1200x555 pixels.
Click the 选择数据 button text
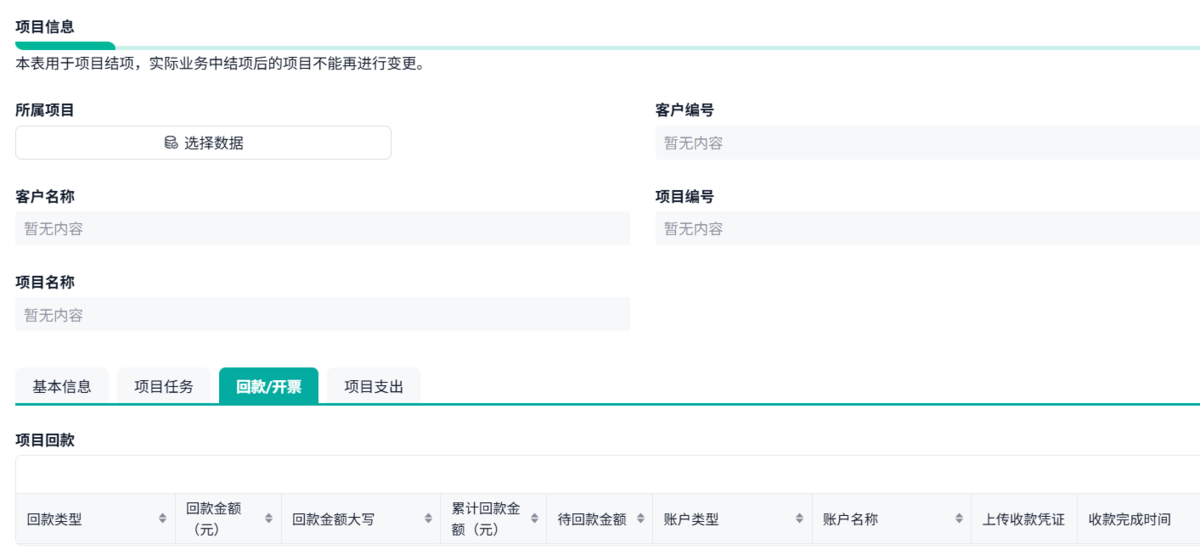213,143
